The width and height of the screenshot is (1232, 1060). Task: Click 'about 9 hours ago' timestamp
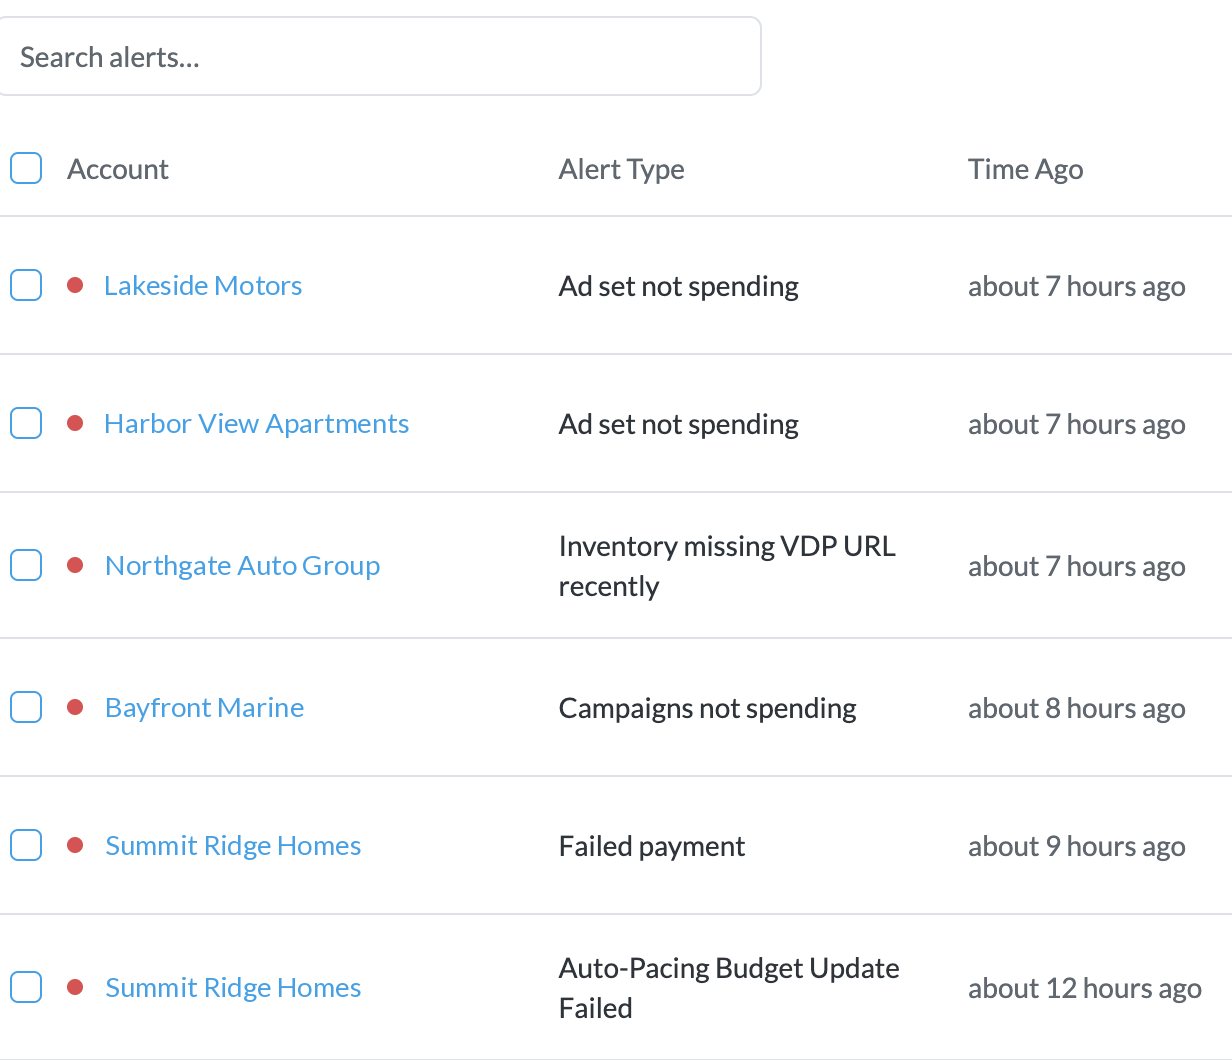tap(1076, 847)
